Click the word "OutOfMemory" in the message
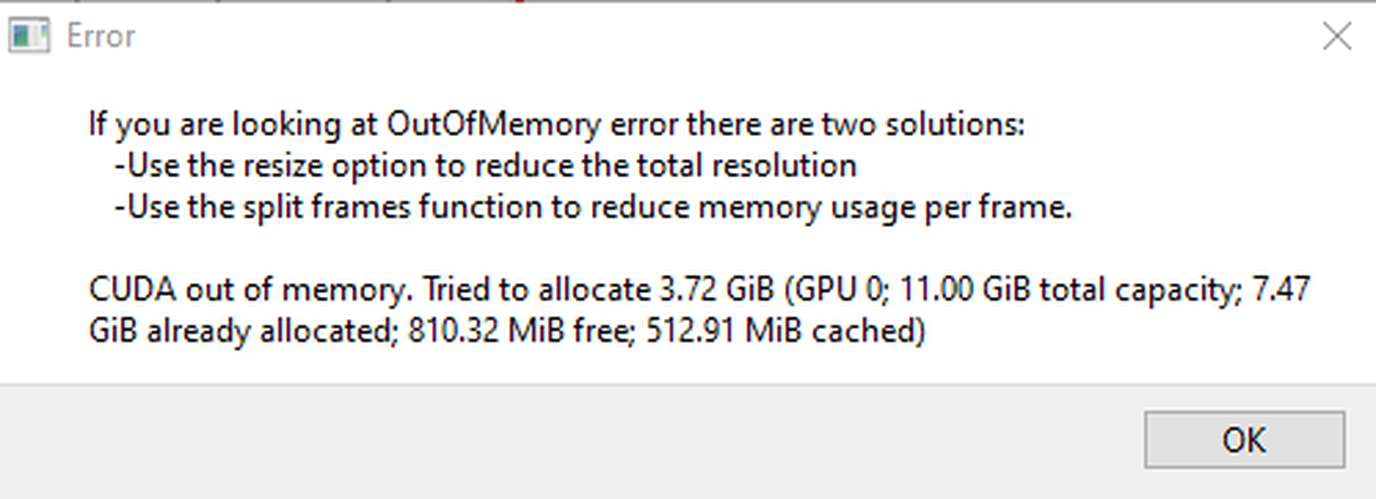The image size is (1376, 499). click(494, 125)
